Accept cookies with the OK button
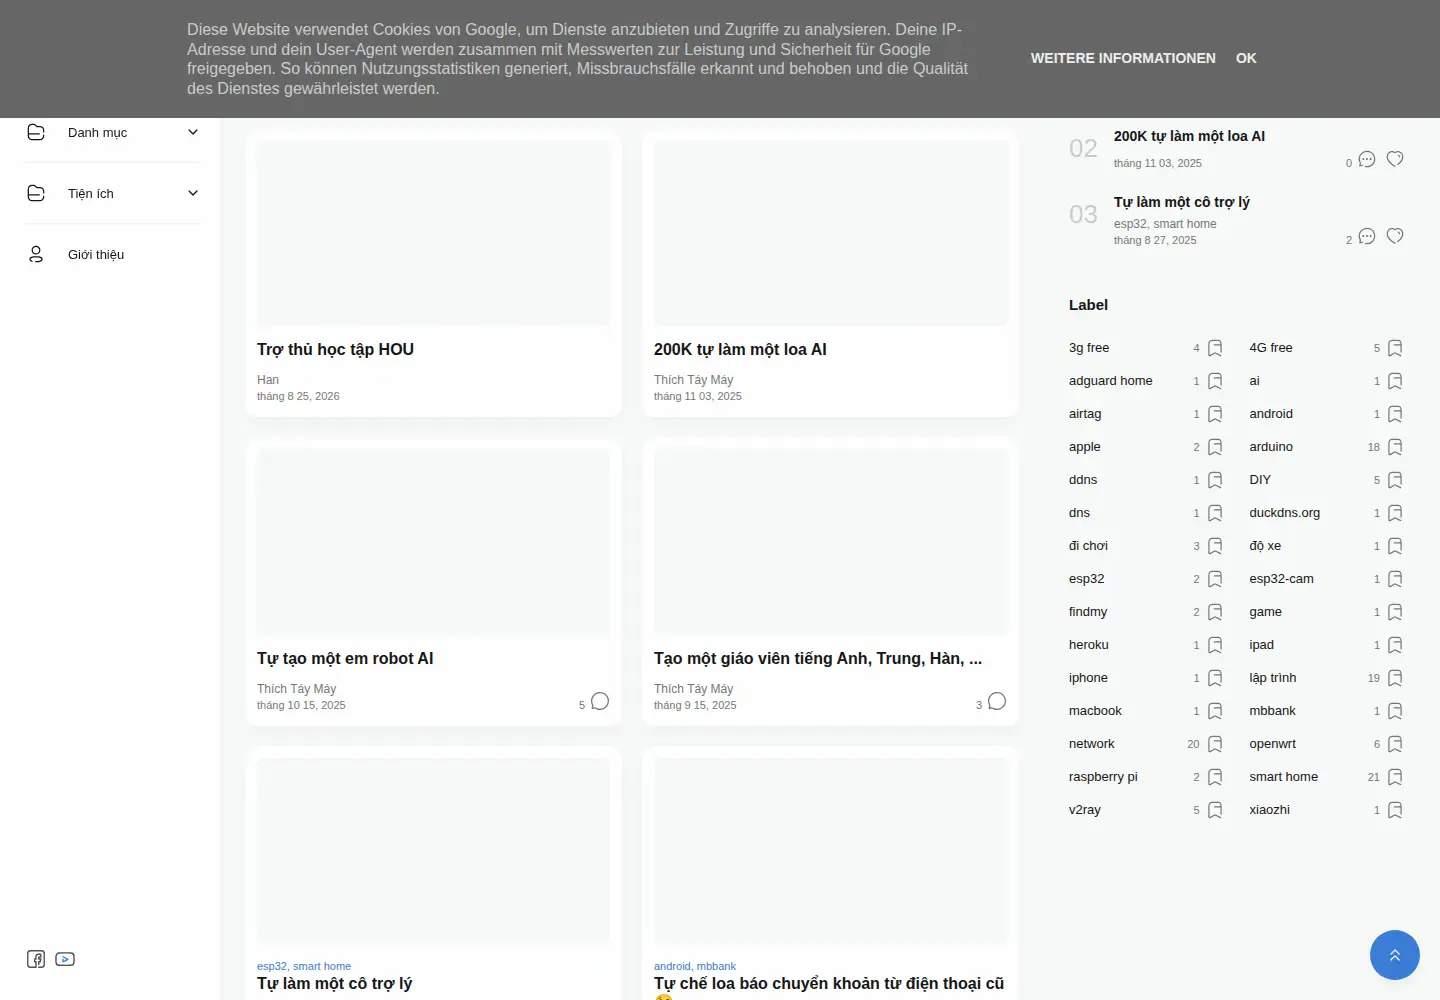 click(1246, 58)
